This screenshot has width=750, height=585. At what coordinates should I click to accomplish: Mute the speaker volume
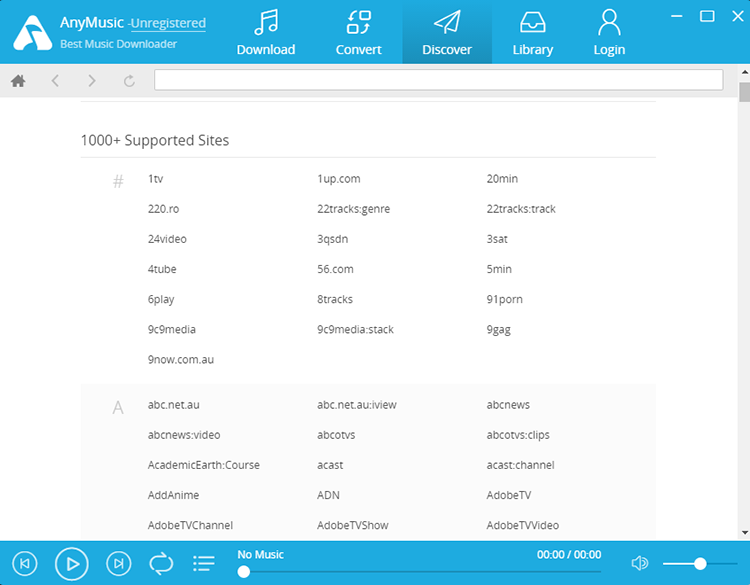coord(640,563)
